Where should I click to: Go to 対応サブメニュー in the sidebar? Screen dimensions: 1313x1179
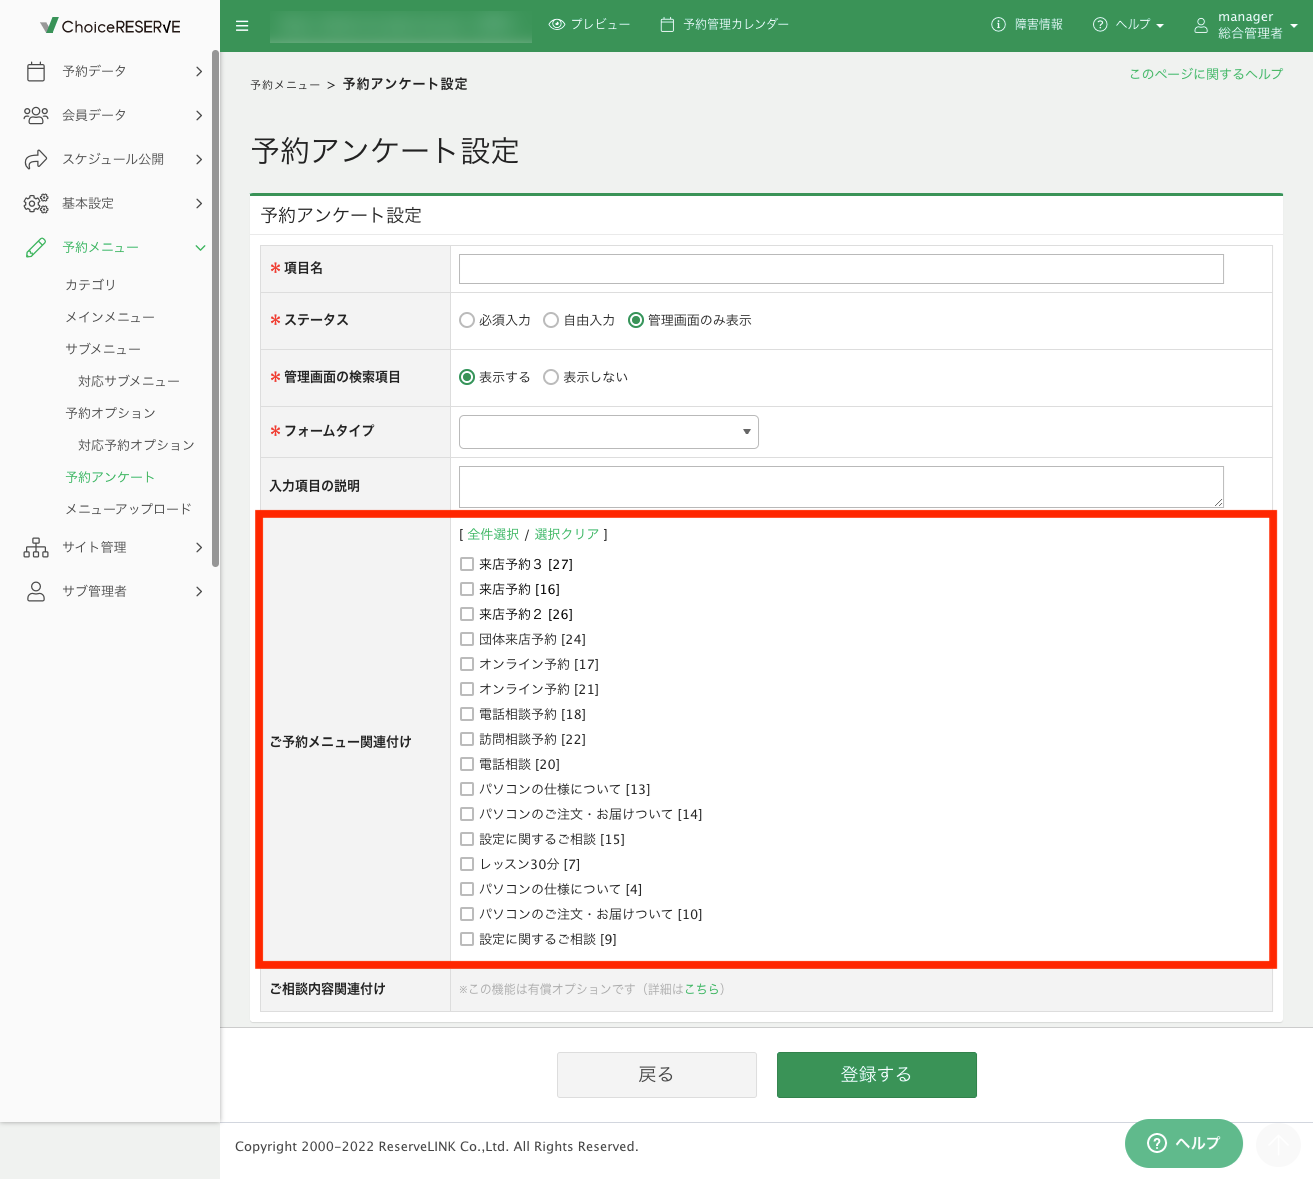pos(129,381)
